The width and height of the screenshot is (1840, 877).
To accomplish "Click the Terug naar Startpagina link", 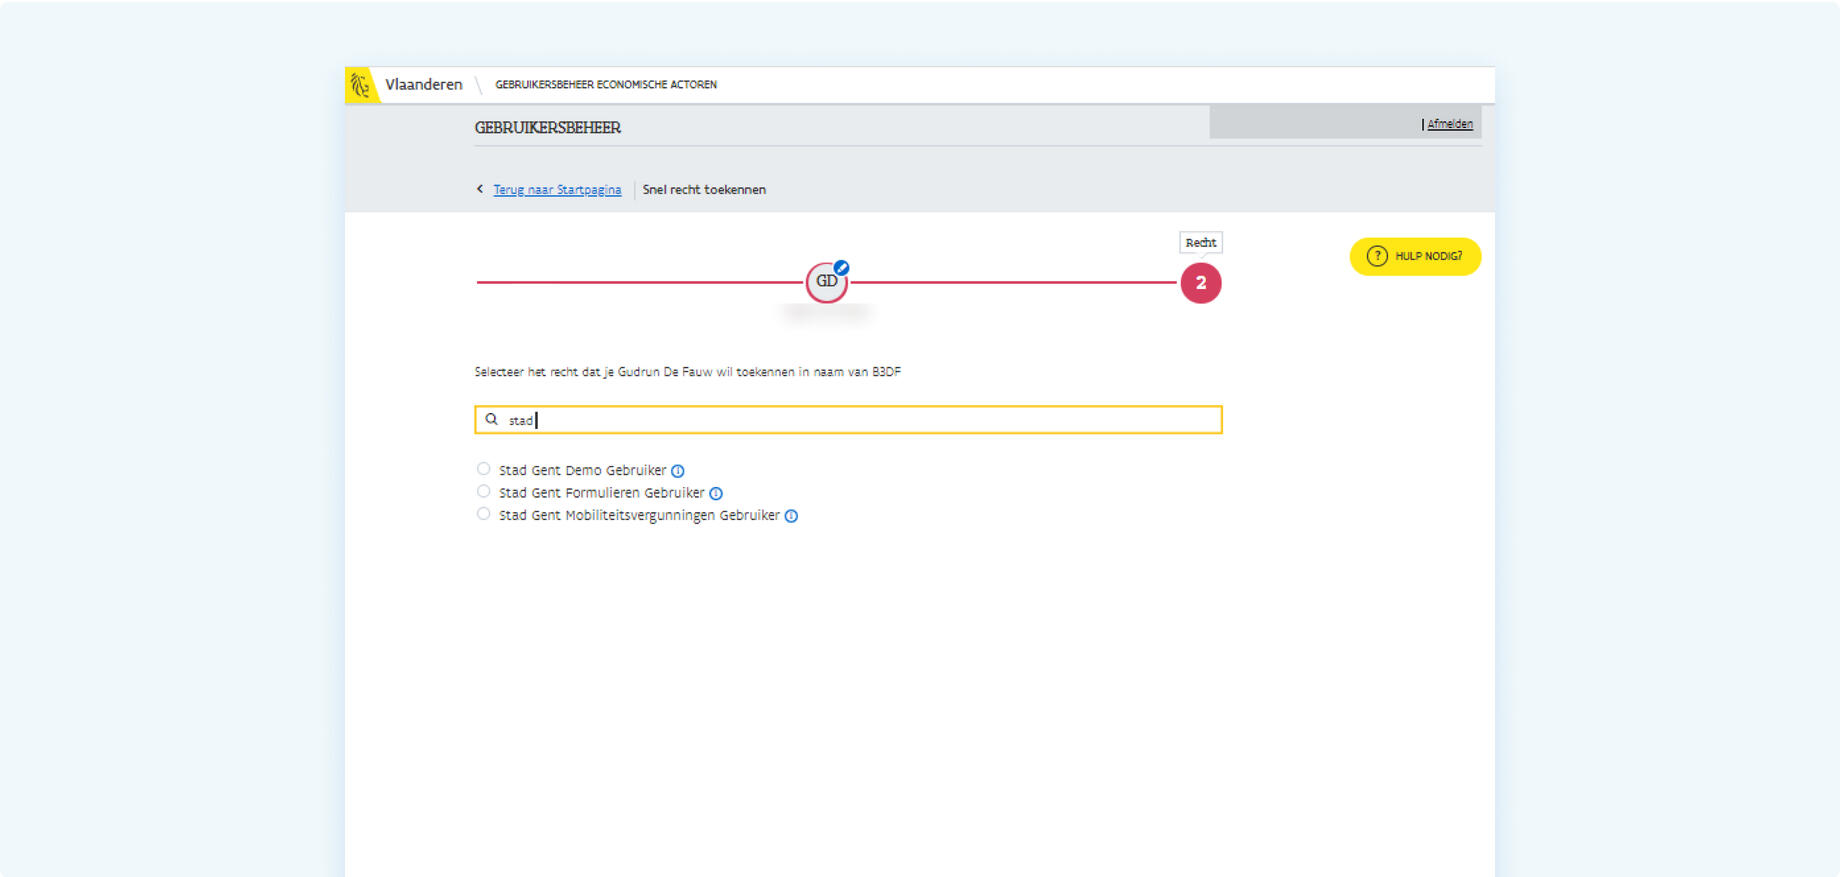I will coord(557,190).
